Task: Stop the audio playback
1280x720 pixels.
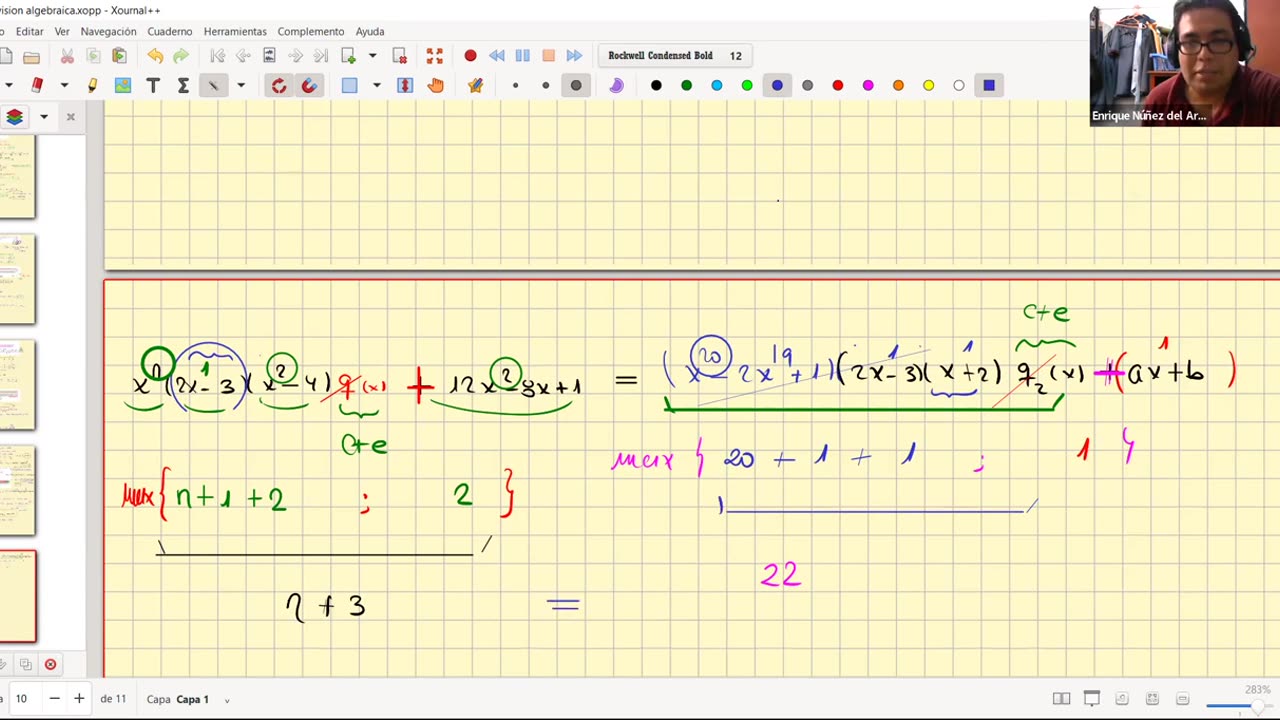Action: pos(548,56)
